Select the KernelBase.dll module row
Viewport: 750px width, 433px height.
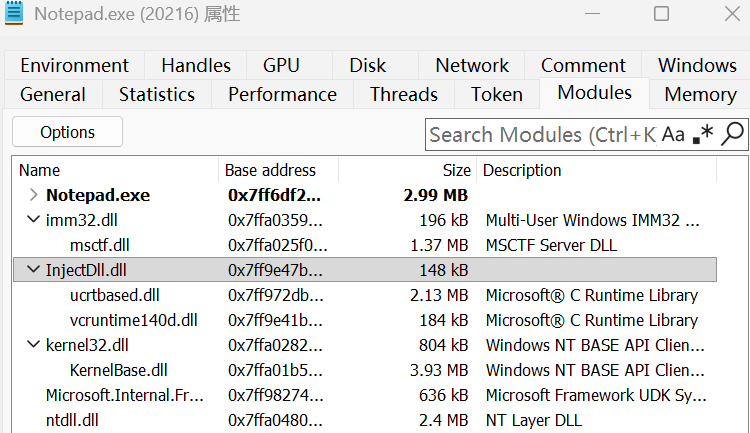pyautogui.click(x=118, y=370)
